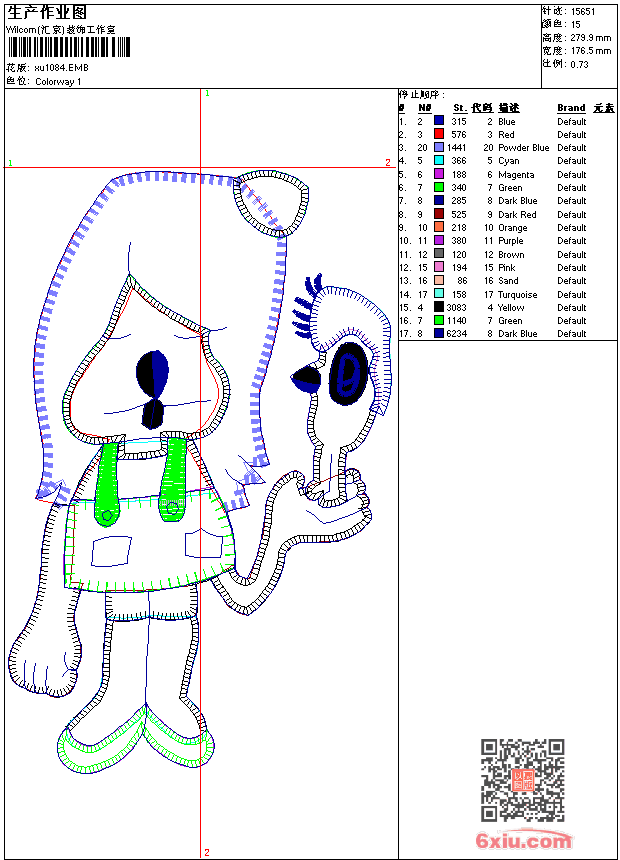Select the Green swatch with 340 stitches
The width and height of the screenshot is (620, 860).
(x=439, y=187)
